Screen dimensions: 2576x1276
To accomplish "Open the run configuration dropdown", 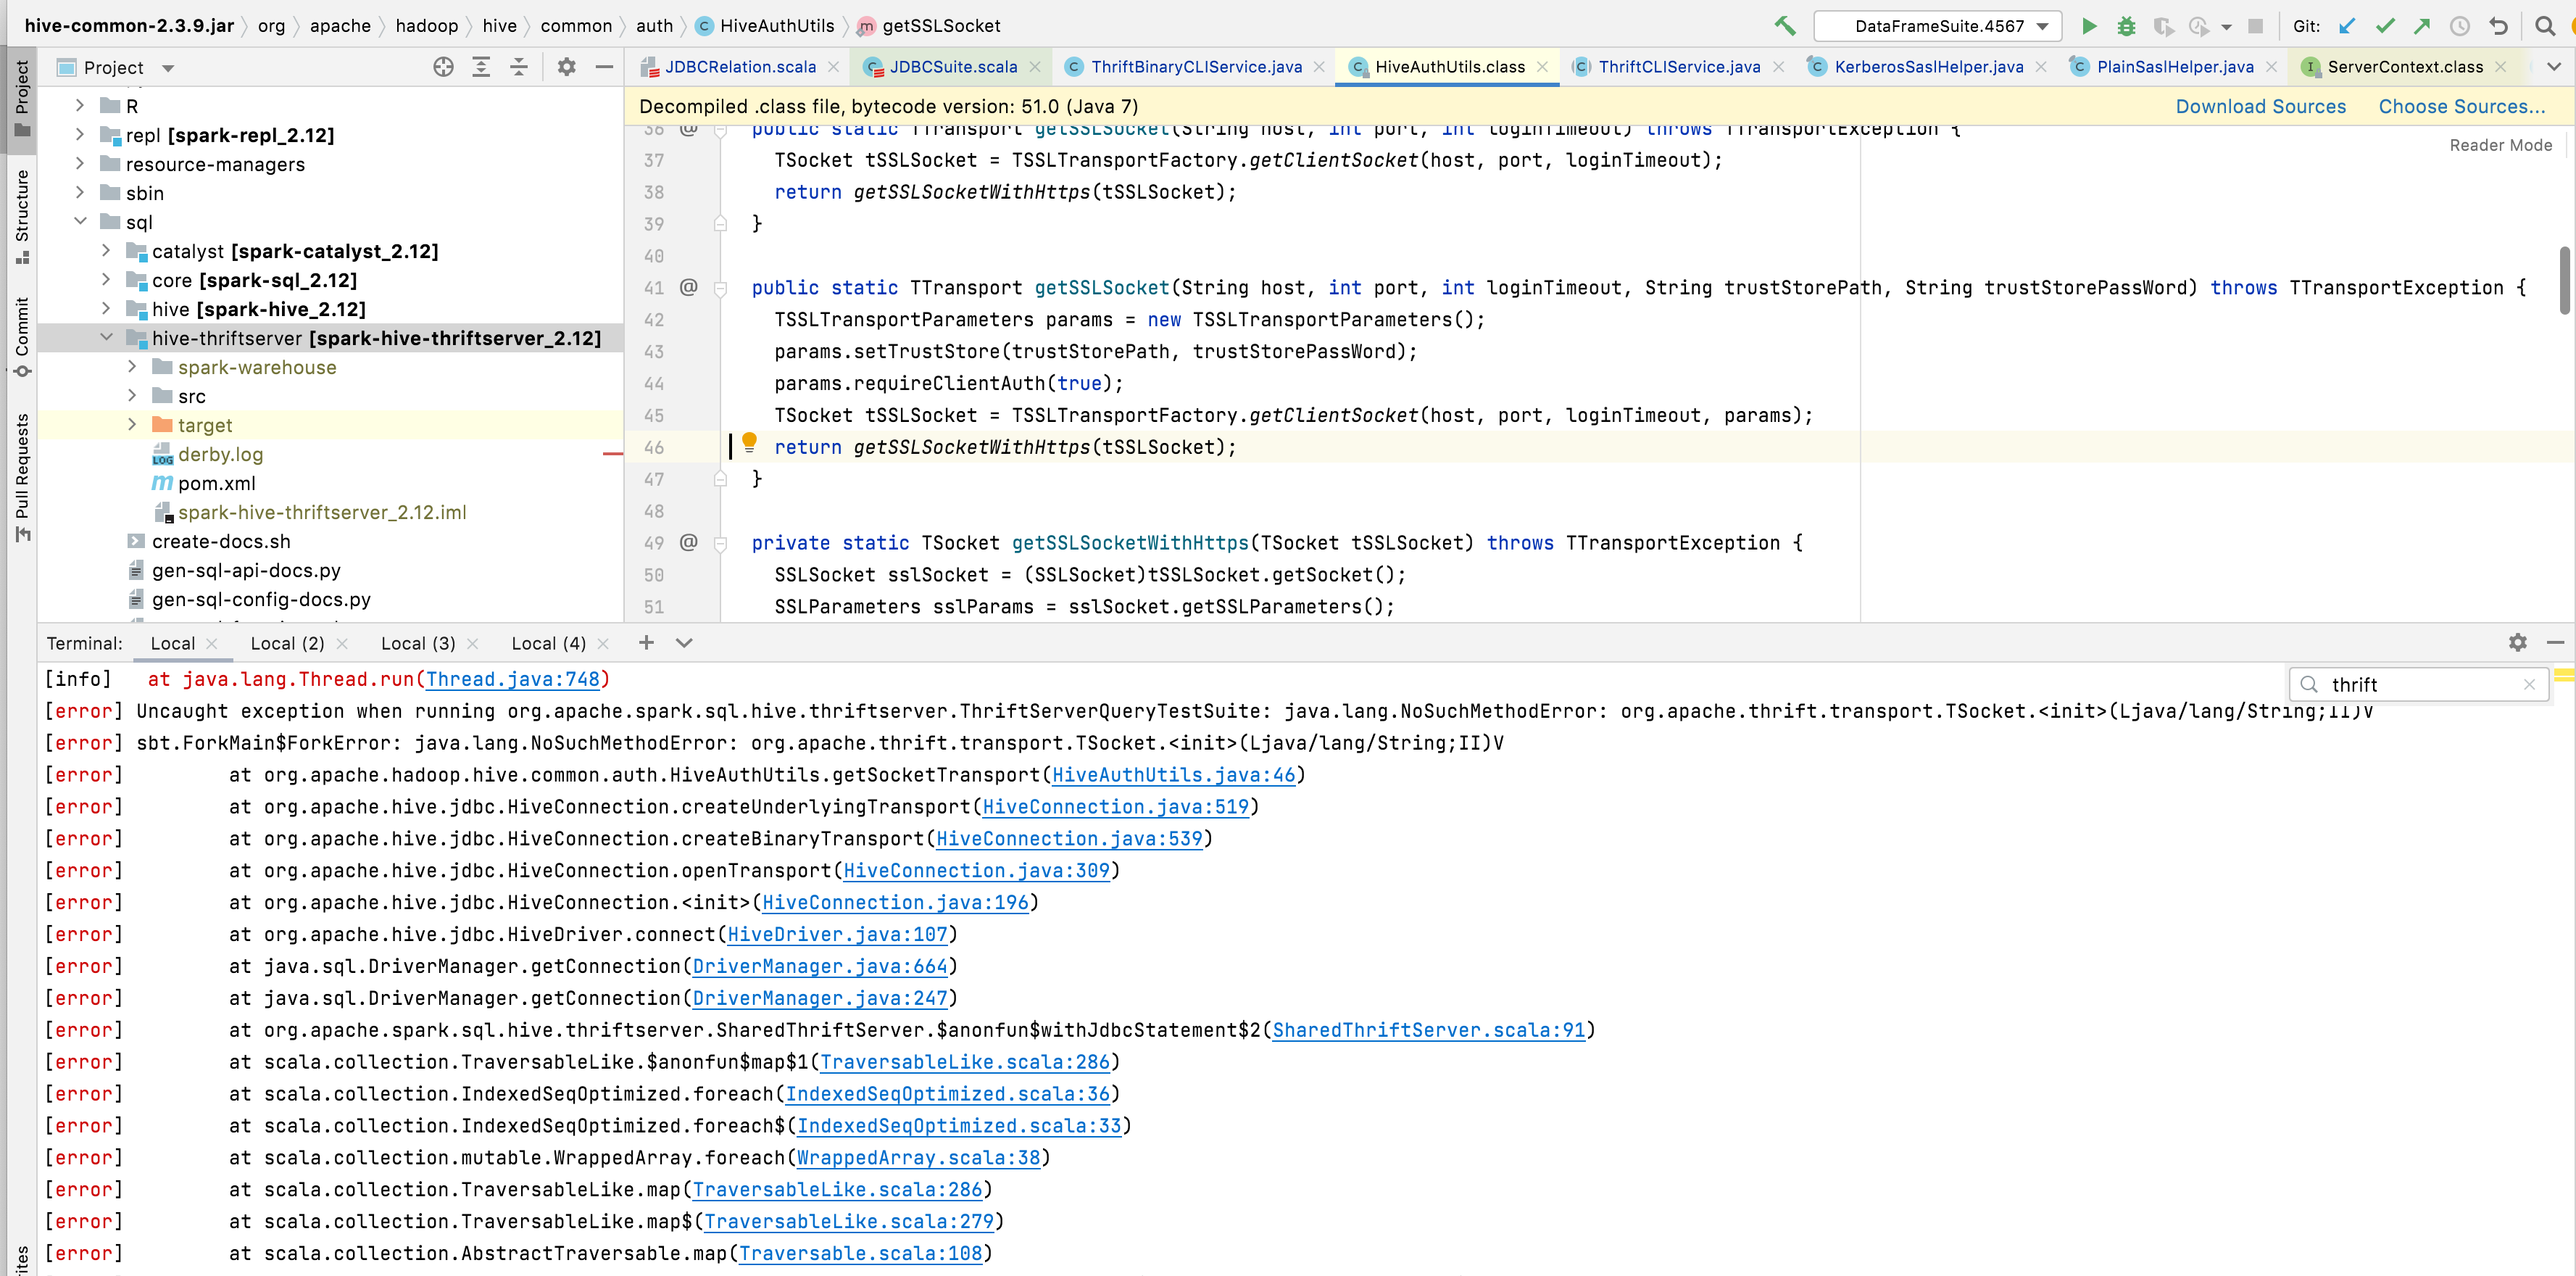I will 1937,26.
